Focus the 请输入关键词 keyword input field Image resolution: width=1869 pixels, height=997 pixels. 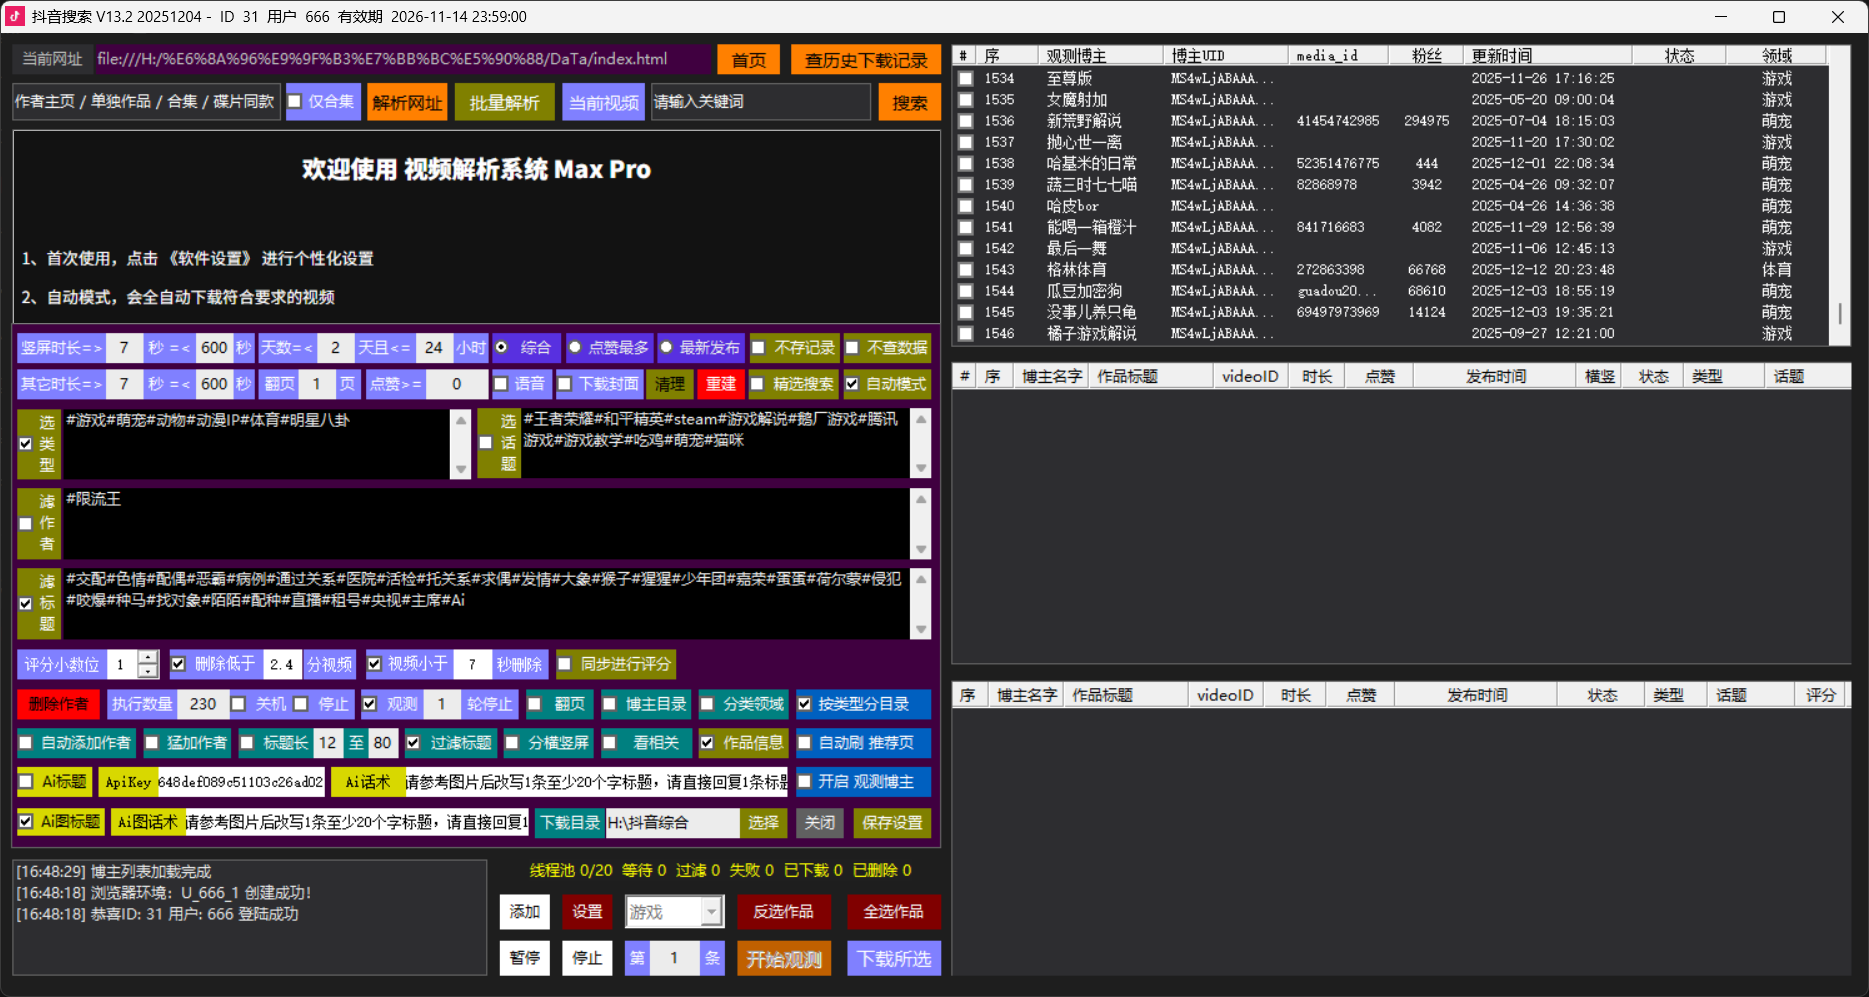pos(760,102)
